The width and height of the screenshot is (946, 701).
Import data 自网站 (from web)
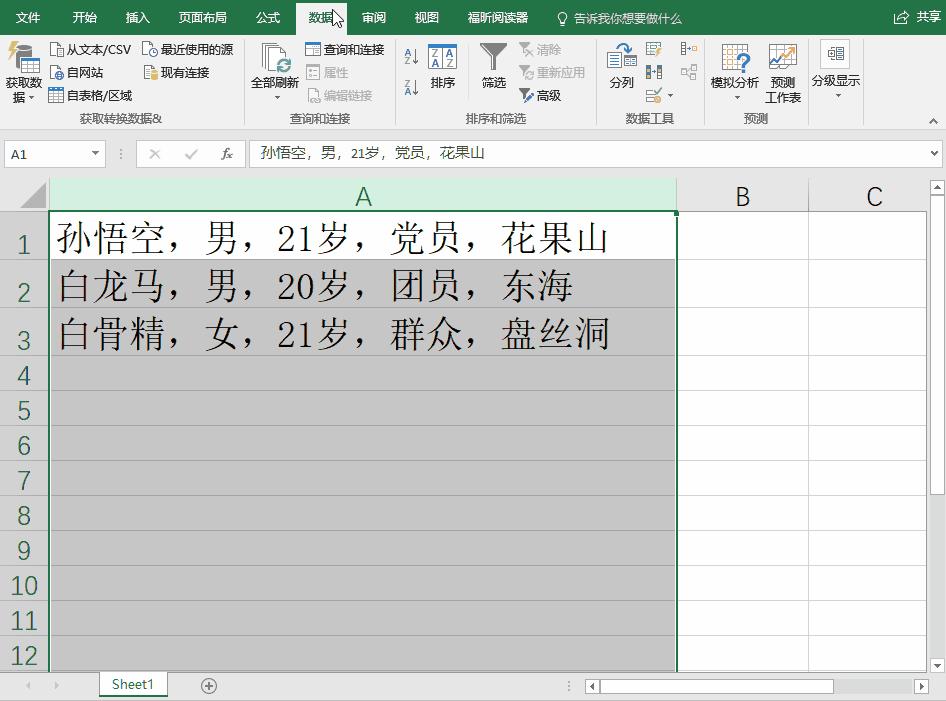point(76,72)
